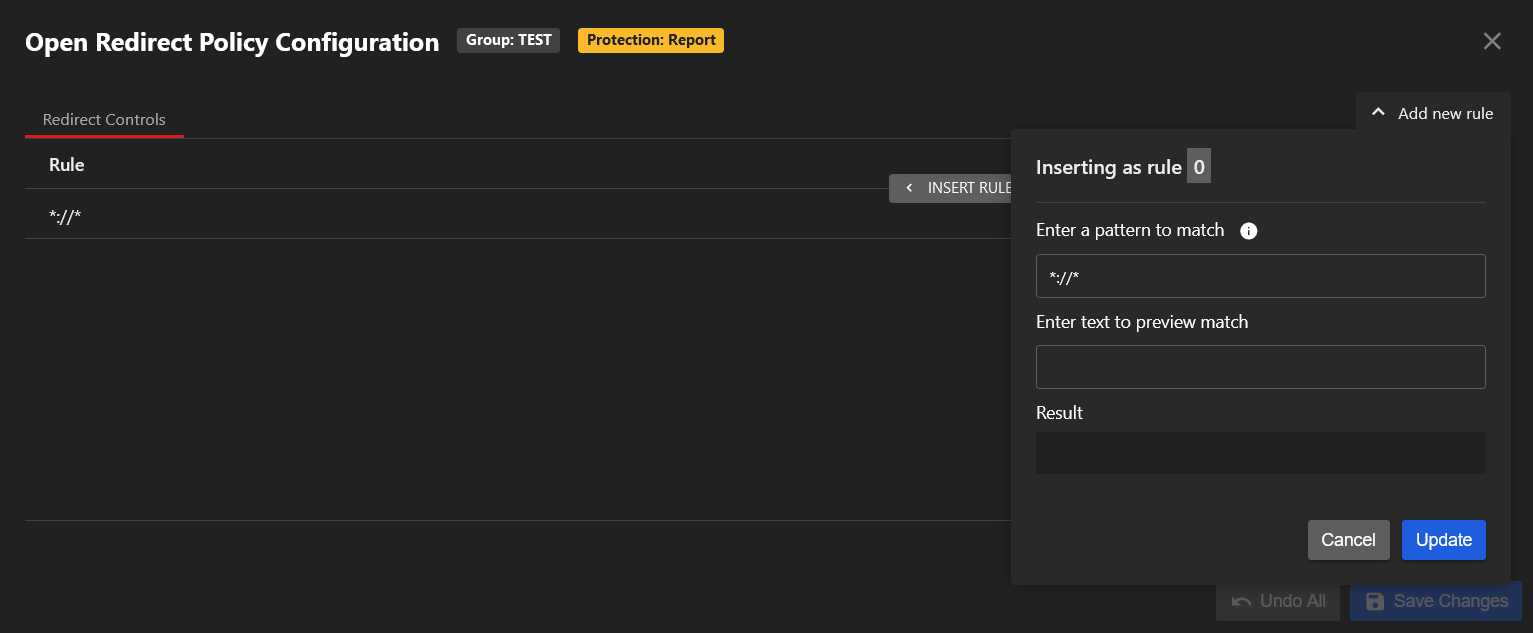Click the Rule column header
This screenshot has height=633, width=1533.
67,165
